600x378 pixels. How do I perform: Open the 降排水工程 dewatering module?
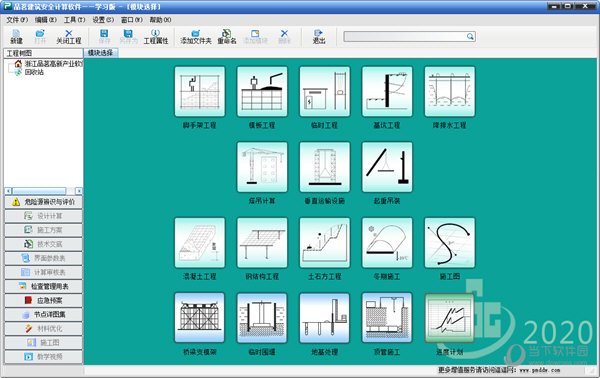pos(450,91)
